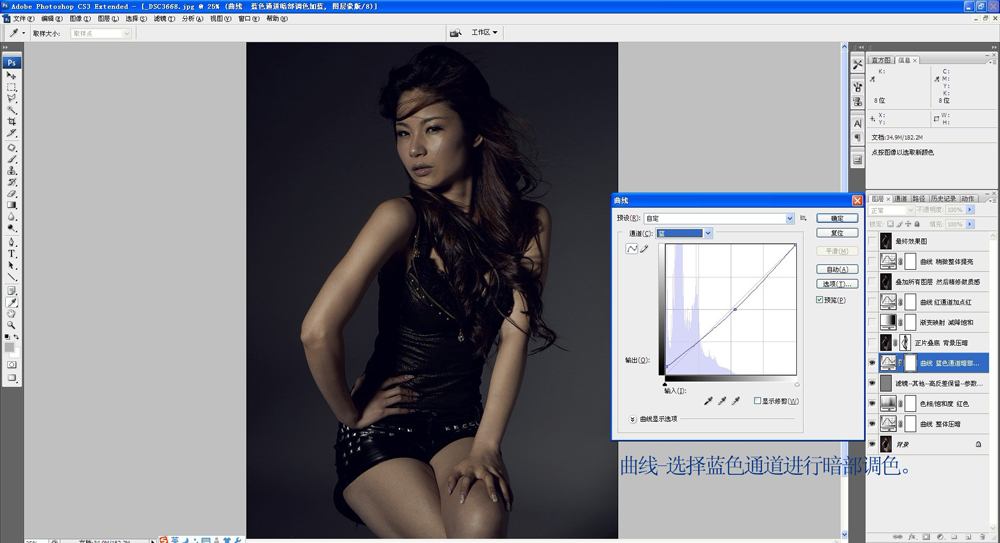
Task: Show the 正片叠底 背景压暗 layer
Action: click(x=872, y=343)
